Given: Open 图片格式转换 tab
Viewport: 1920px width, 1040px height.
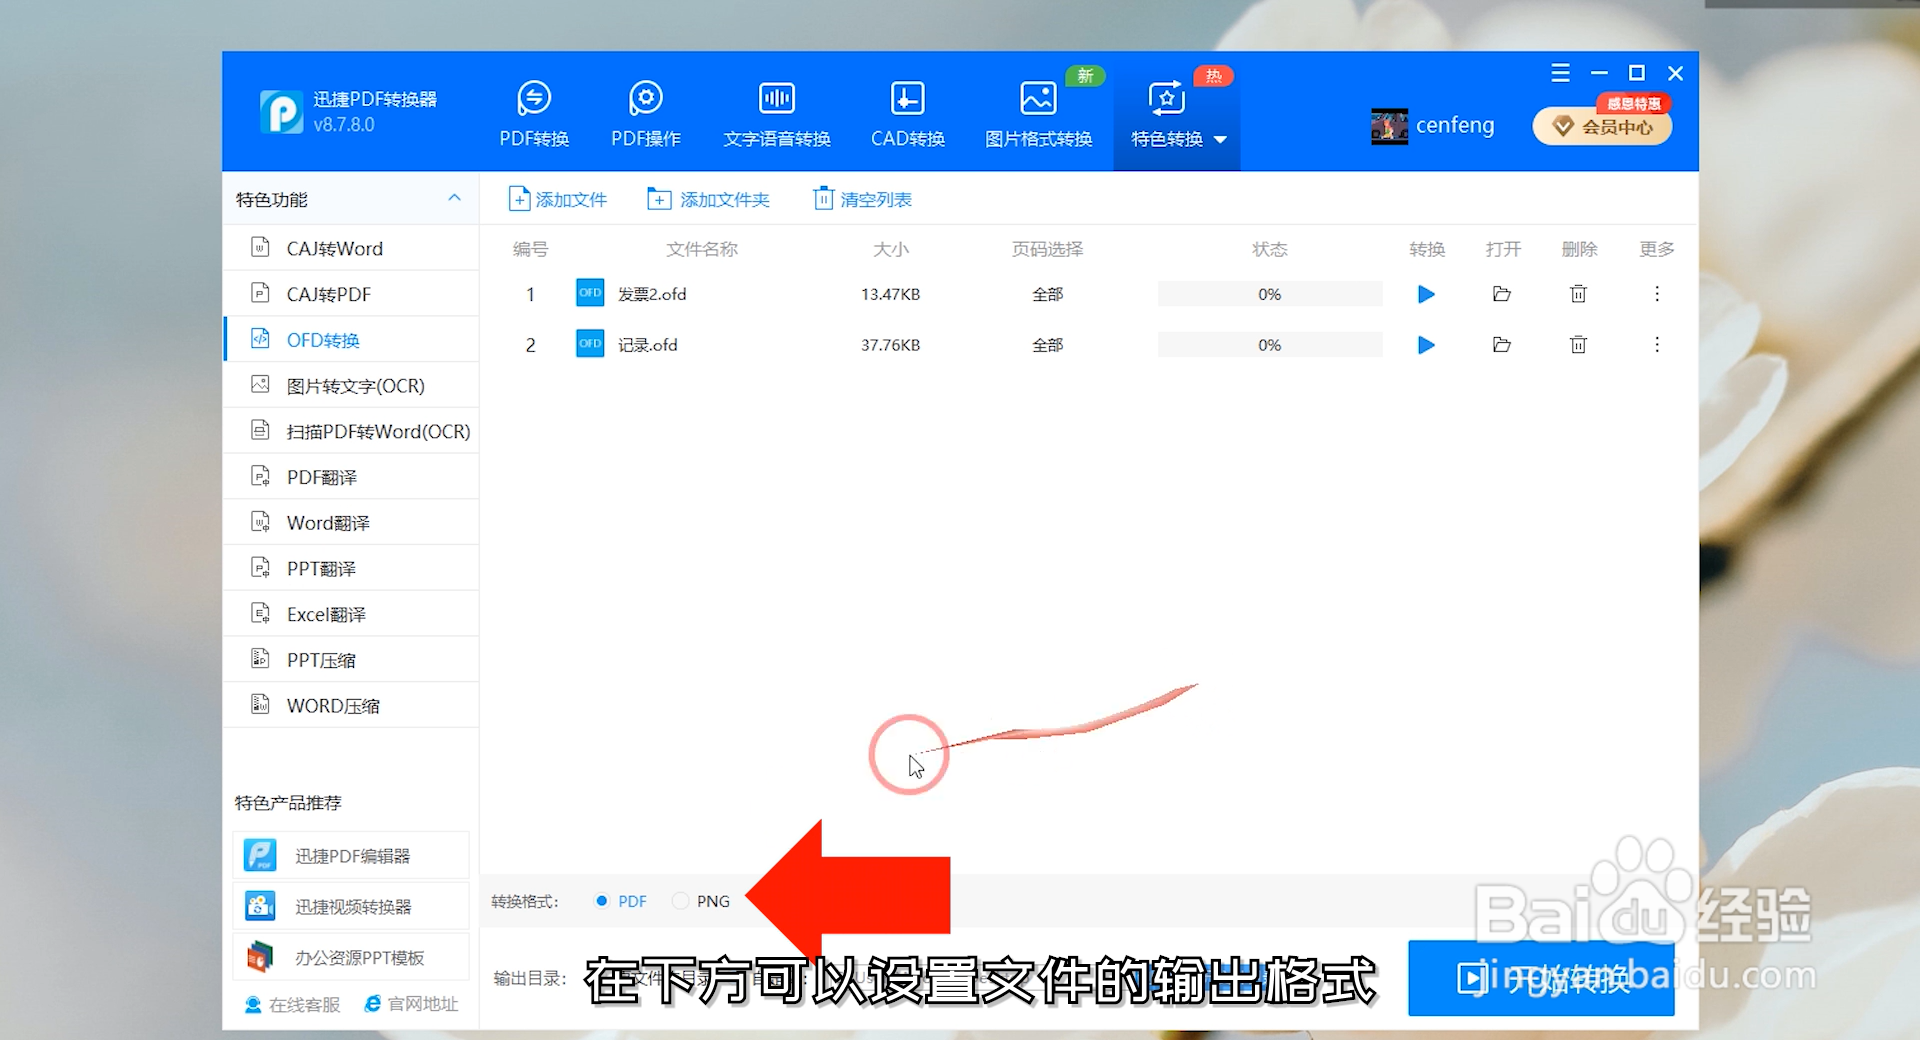Looking at the screenshot, I should coord(1038,114).
